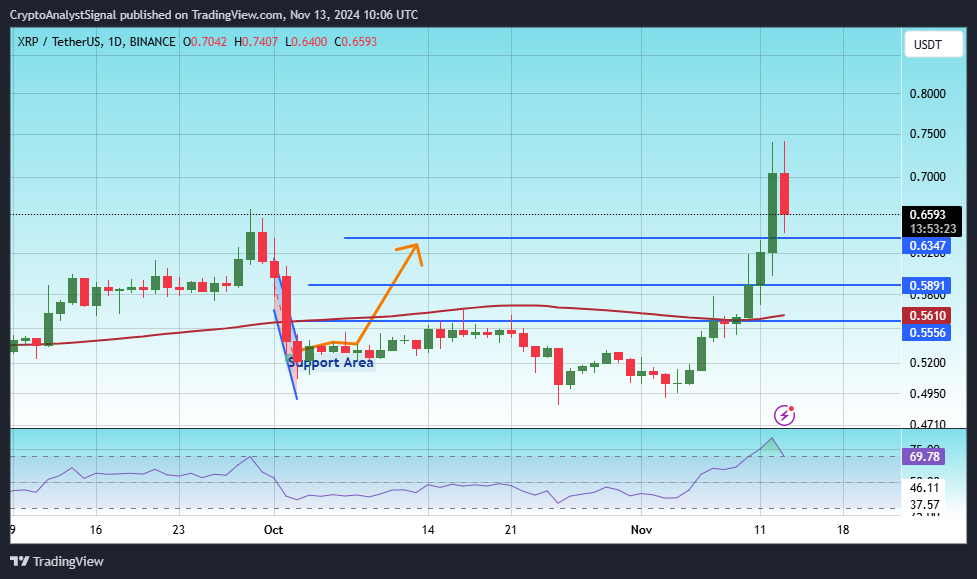Click the 0.6347 blue price label
Image resolution: width=977 pixels, height=579 pixels.
927,246
